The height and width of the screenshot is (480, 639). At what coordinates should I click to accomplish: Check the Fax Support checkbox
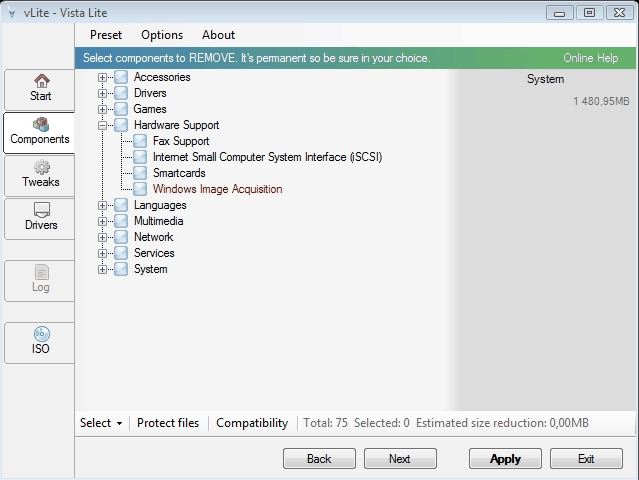(x=140, y=141)
